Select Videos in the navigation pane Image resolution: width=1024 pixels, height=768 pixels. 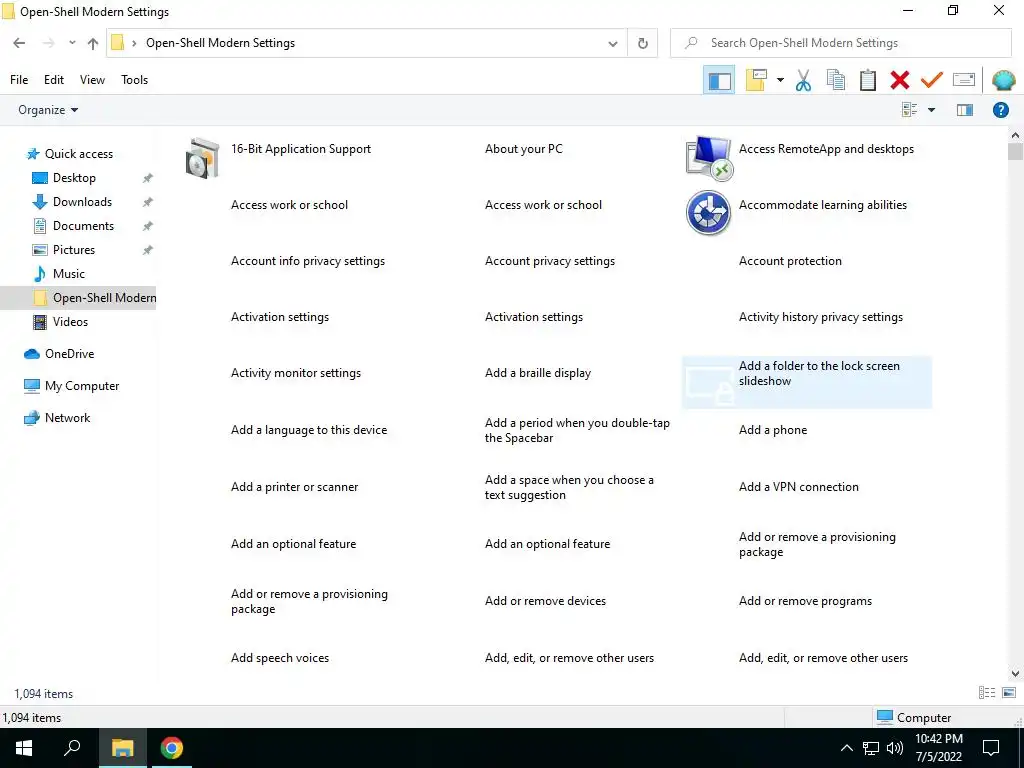70,322
